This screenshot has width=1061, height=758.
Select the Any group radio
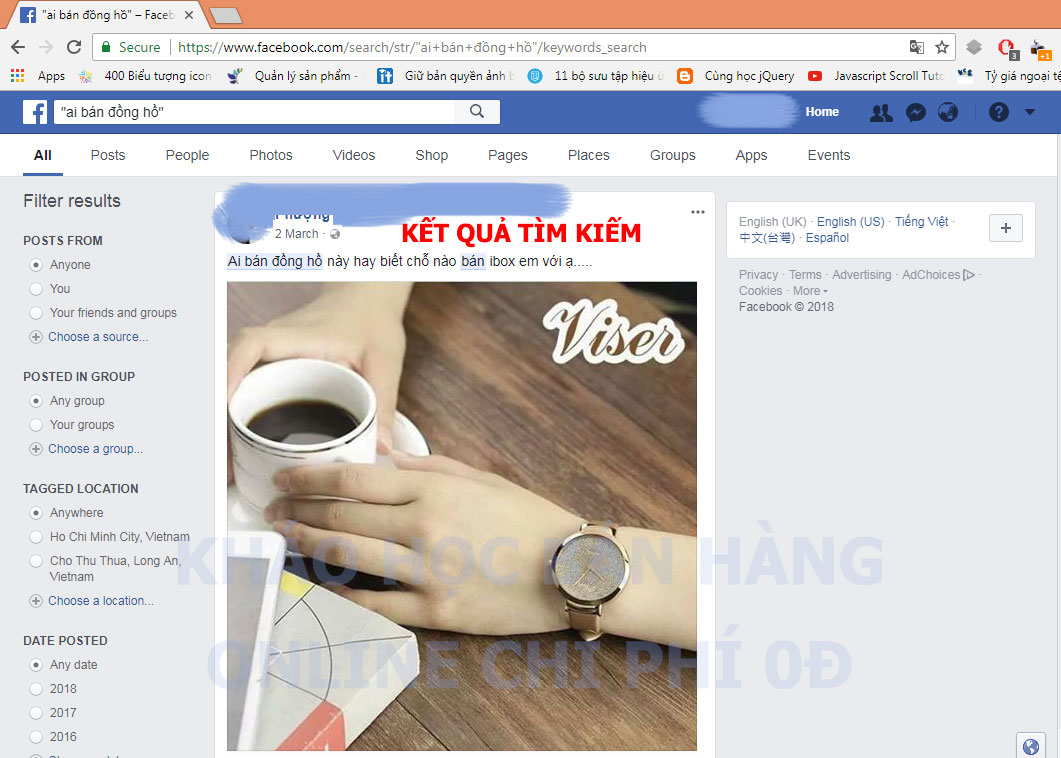(x=36, y=401)
